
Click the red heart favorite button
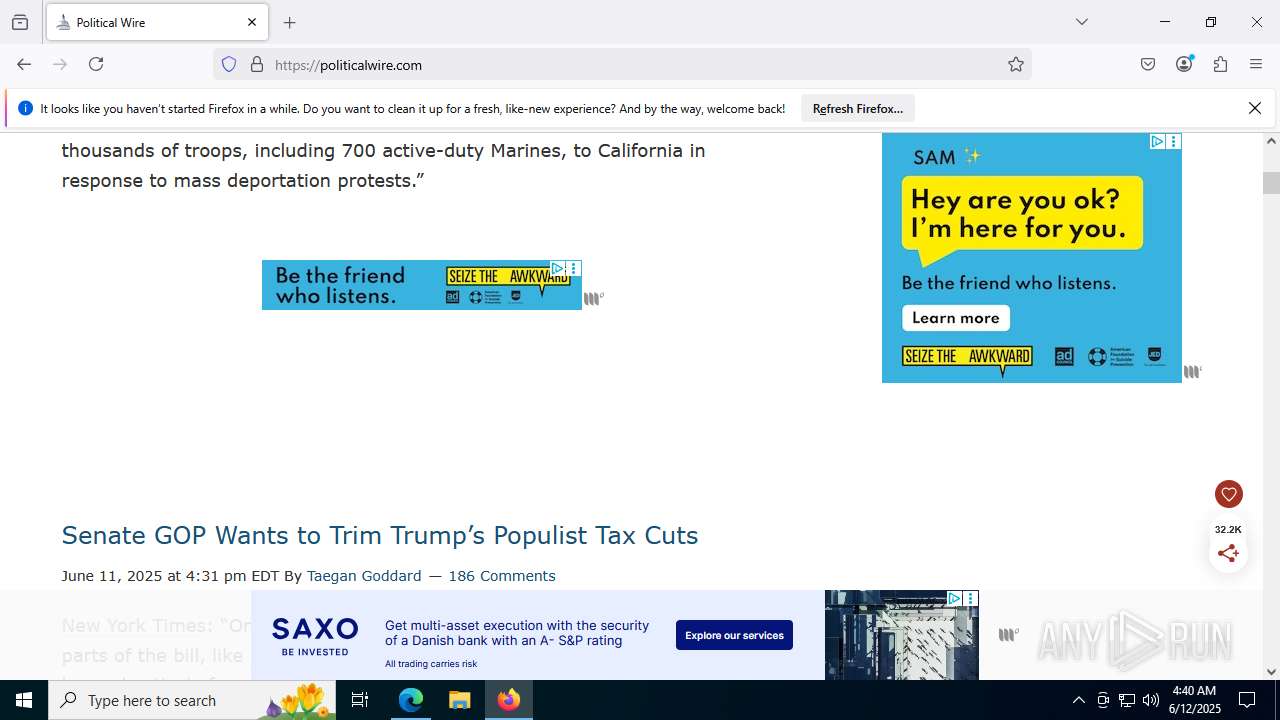click(1229, 494)
